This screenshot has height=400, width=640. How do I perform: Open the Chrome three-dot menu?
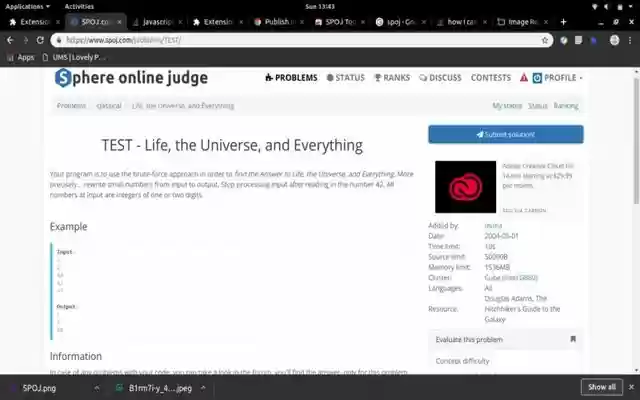click(x=630, y=40)
